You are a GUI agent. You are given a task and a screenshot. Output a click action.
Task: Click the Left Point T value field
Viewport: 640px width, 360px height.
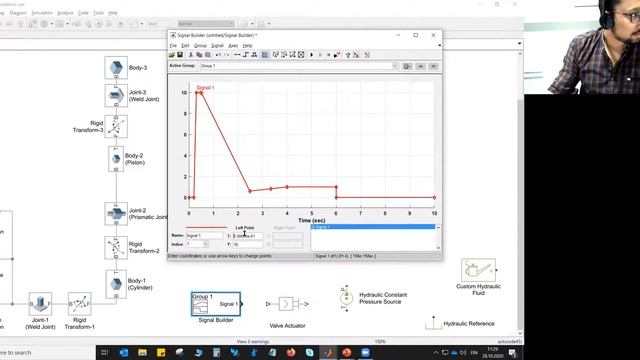point(248,236)
